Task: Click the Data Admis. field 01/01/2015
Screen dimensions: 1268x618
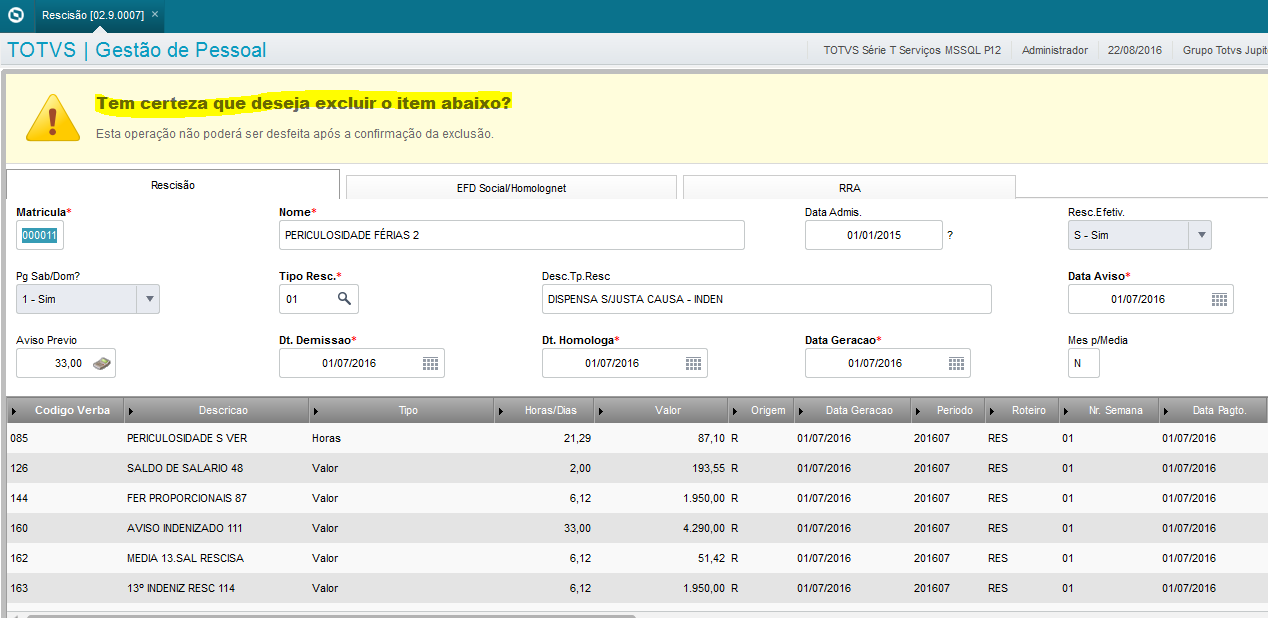Action: click(x=874, y=235)
